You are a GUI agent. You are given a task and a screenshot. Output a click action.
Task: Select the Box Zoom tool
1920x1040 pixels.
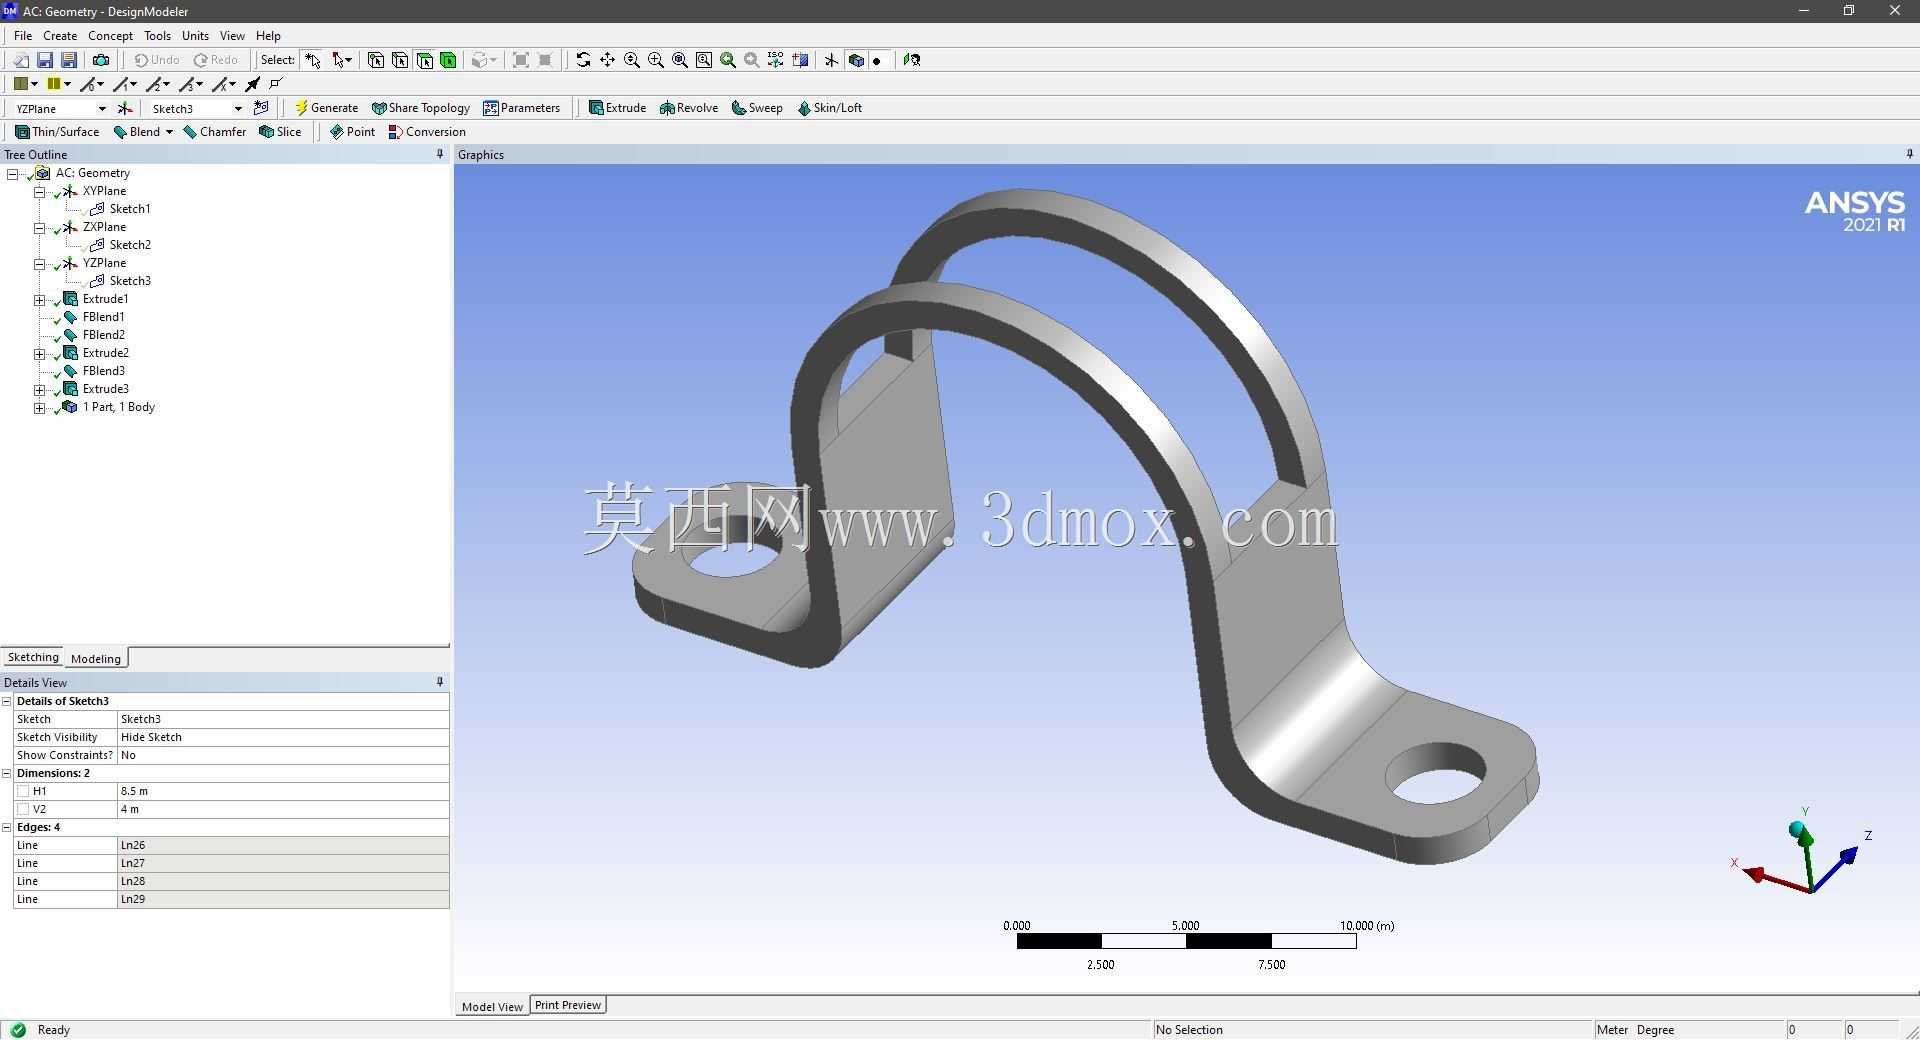pyautogui.click(x=656, y=60)
